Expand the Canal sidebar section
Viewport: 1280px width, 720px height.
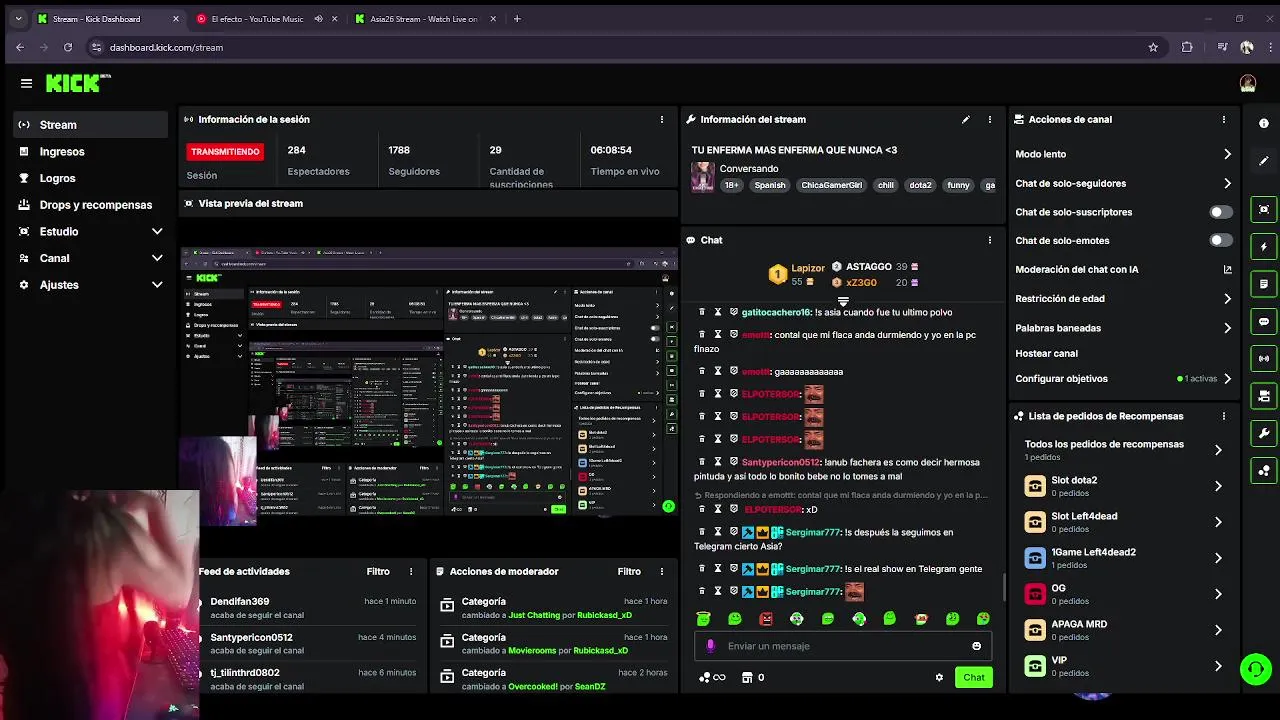pyautogui.click(x=157, y=258)
